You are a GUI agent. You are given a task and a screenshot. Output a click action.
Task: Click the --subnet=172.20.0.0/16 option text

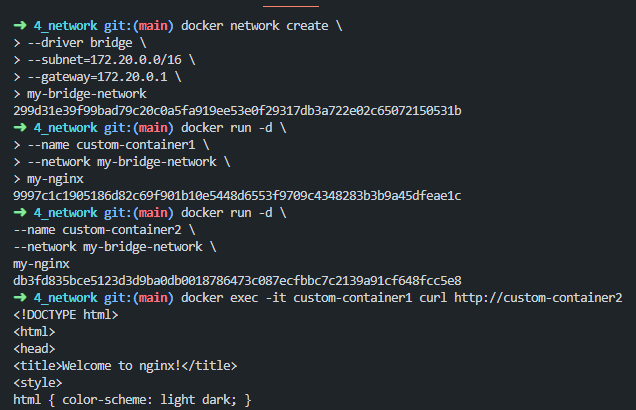pos(105,60)
